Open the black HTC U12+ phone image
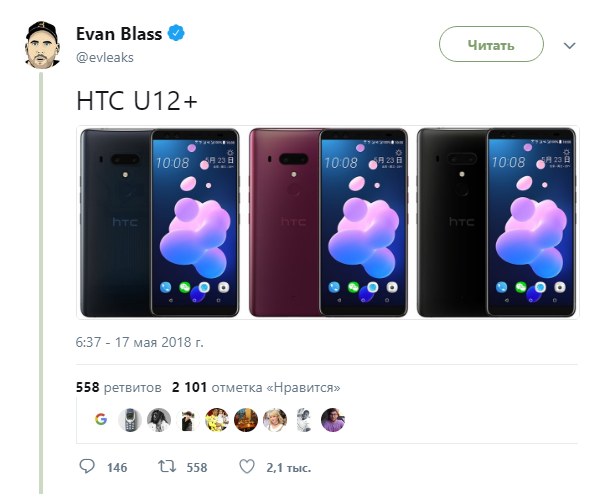The image size is (598, 494). click(x=496, y=223)
